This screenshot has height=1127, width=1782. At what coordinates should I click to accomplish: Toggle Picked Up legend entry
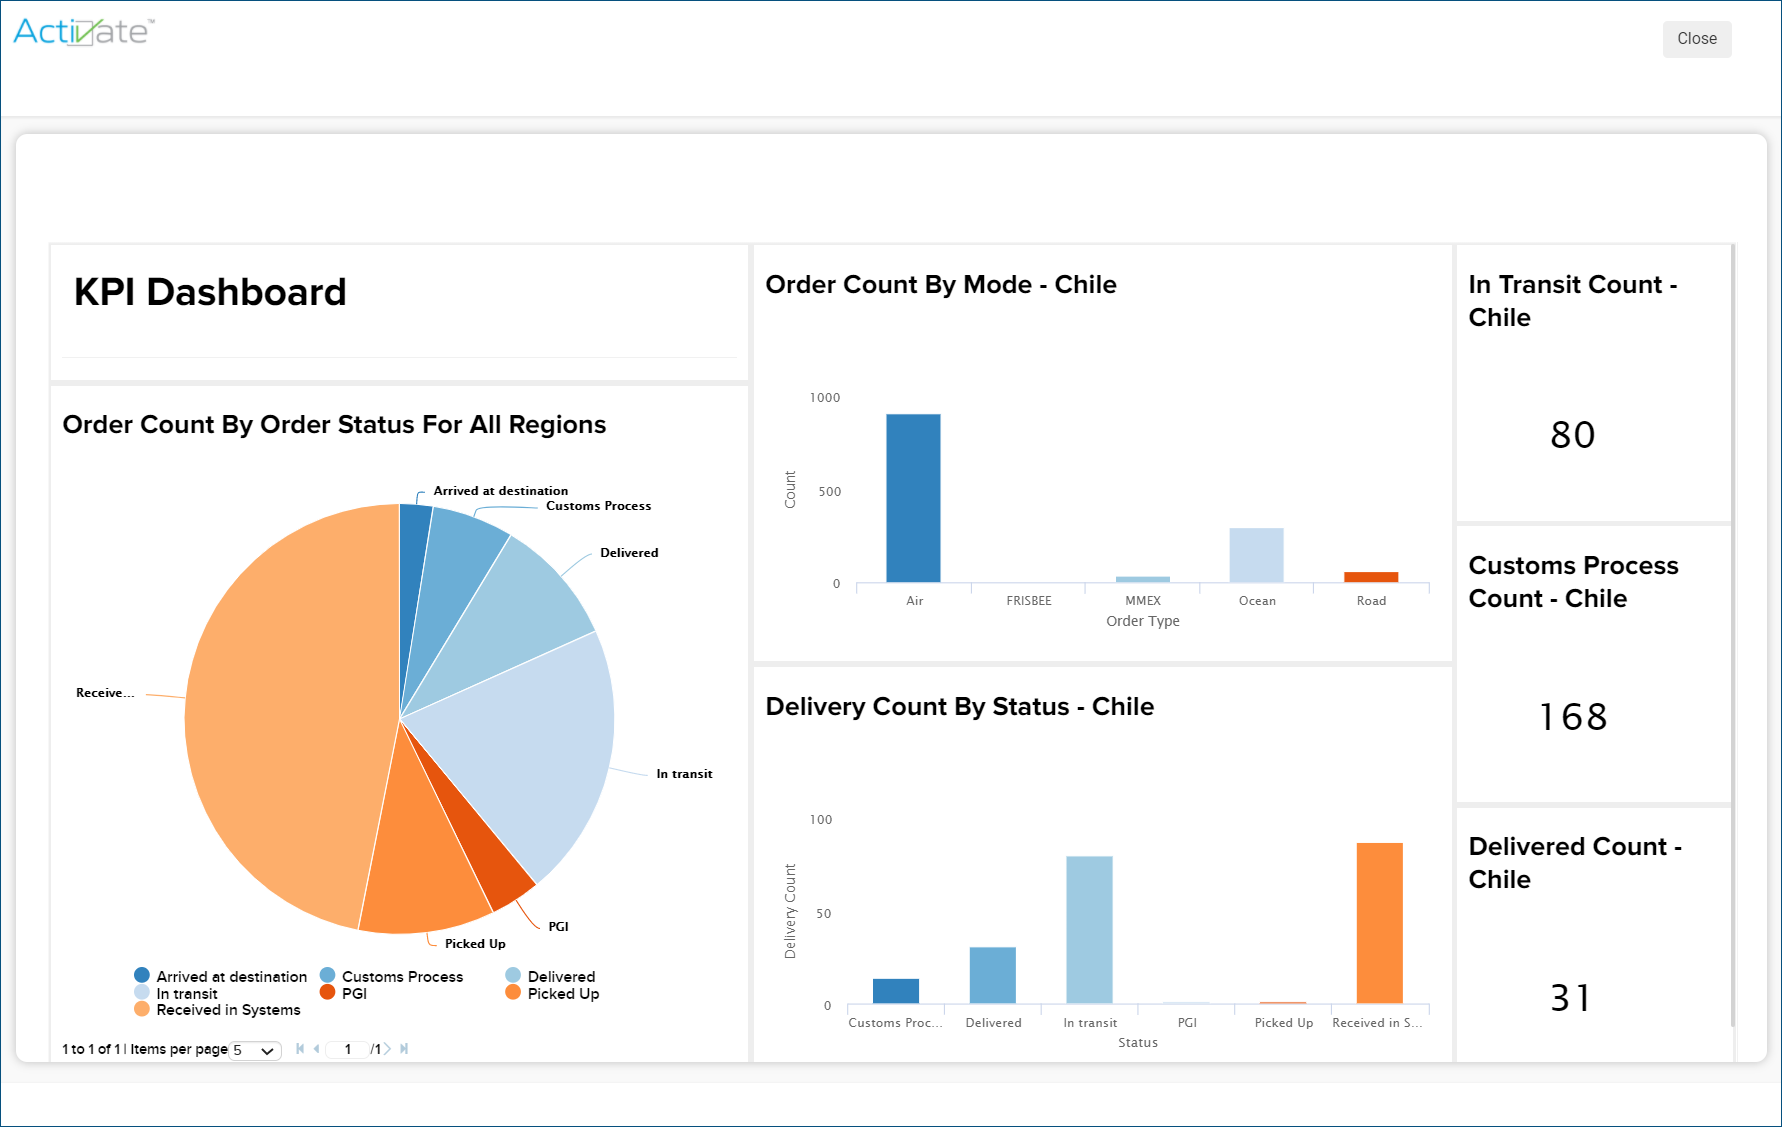coord(552,993)
